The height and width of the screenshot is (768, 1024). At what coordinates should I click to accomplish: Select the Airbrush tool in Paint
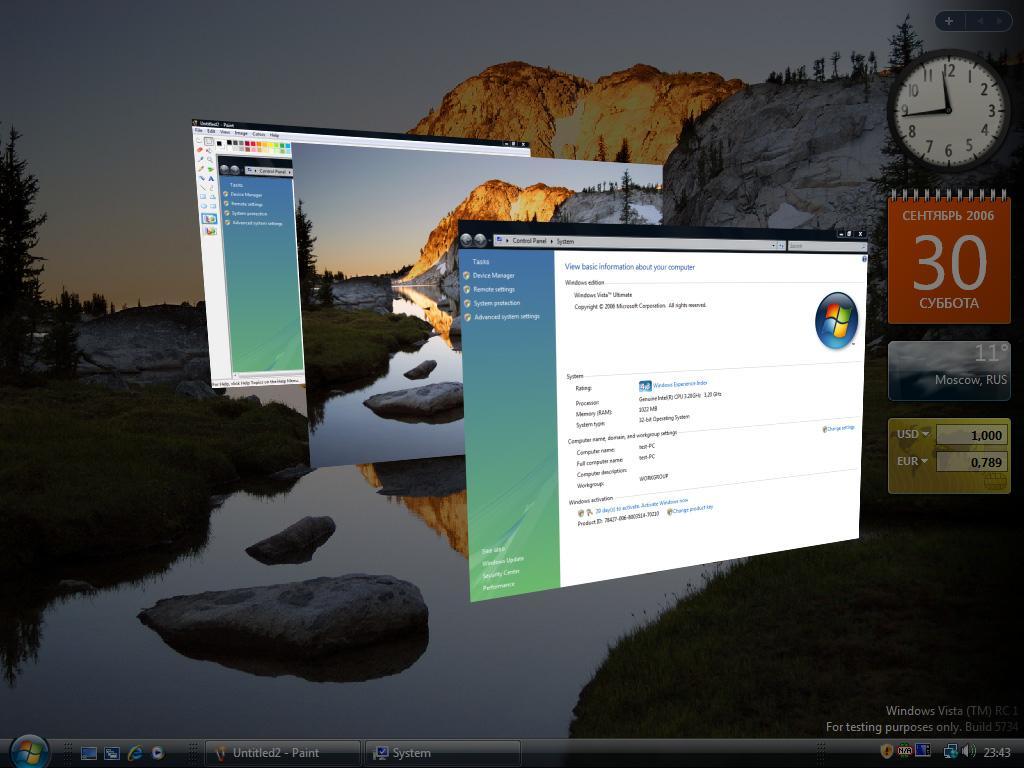pos(202,178)
